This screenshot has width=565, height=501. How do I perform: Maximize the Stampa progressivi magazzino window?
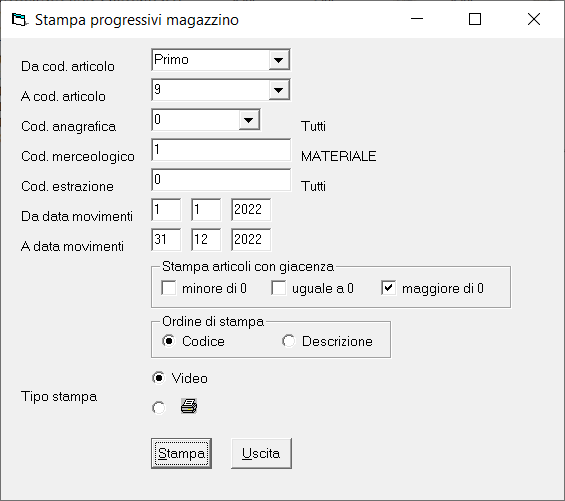point(475,19)
